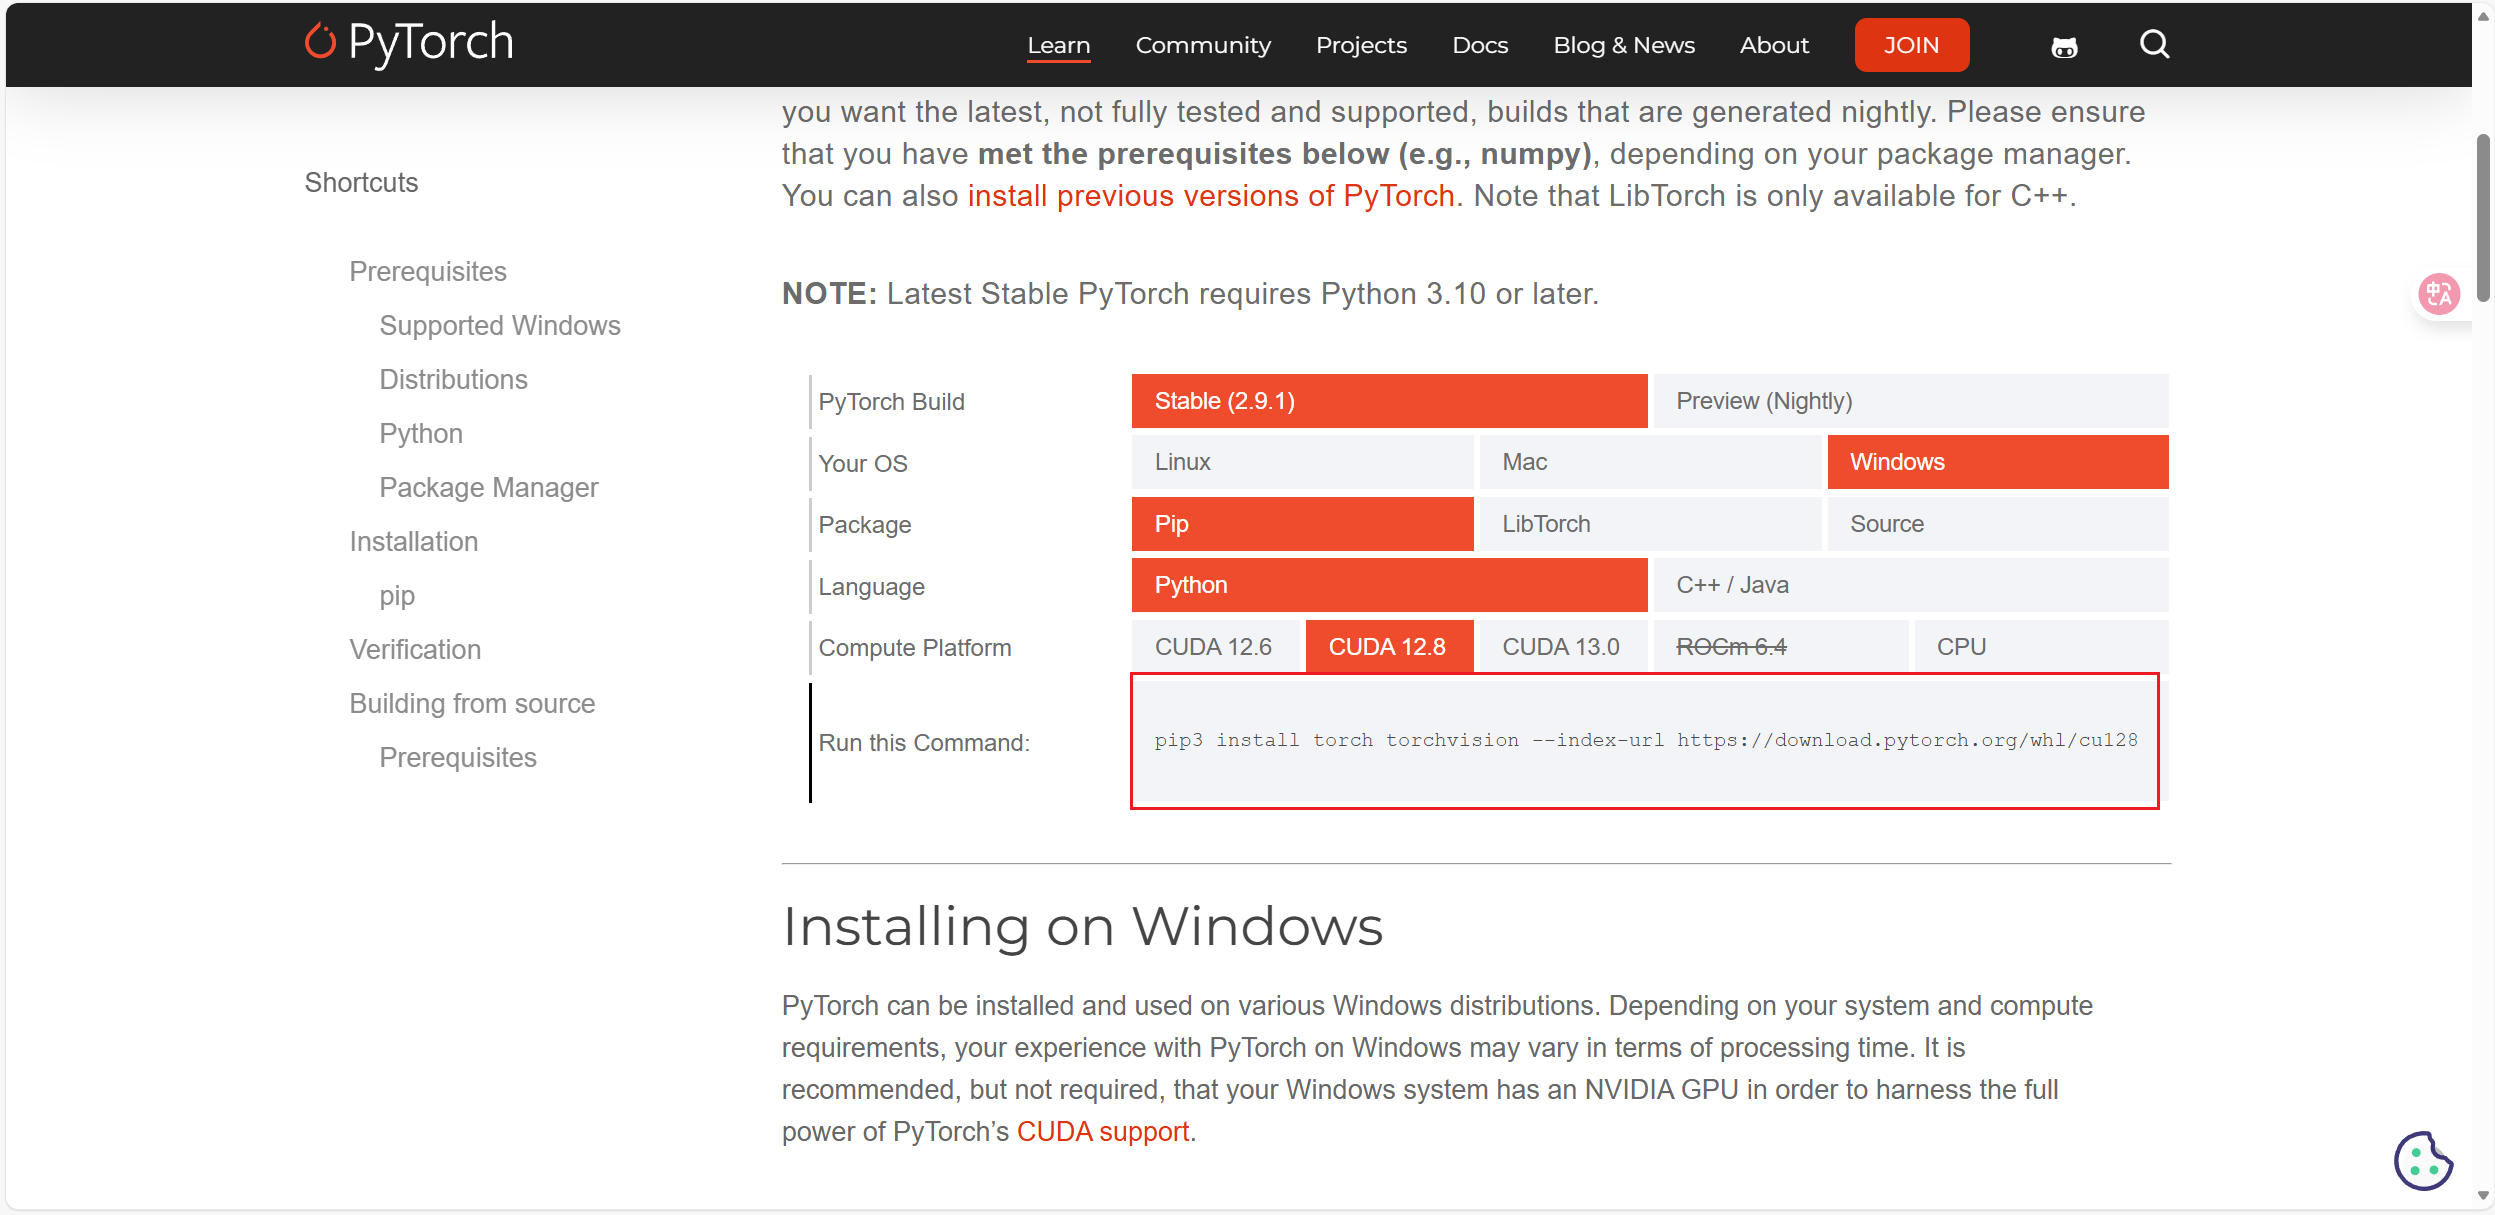This screenshot has height=1215, width=2495.
Task: Open the CUDA support link
Action: (x=1103, y=1132)
